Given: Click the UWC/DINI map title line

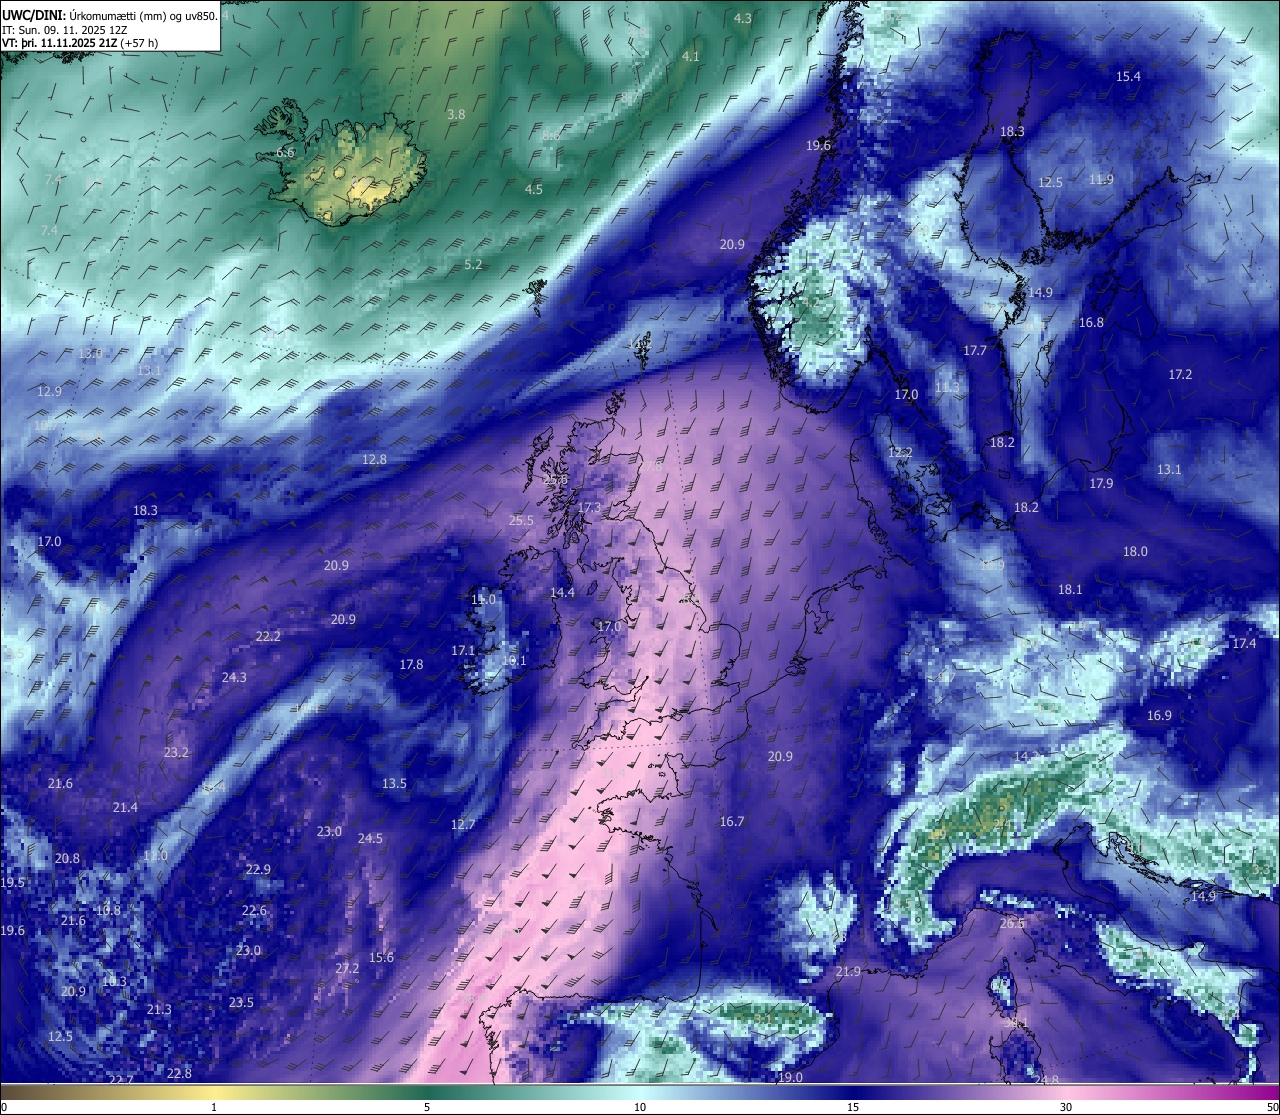Looking at the screenshot, I should 109,15.
